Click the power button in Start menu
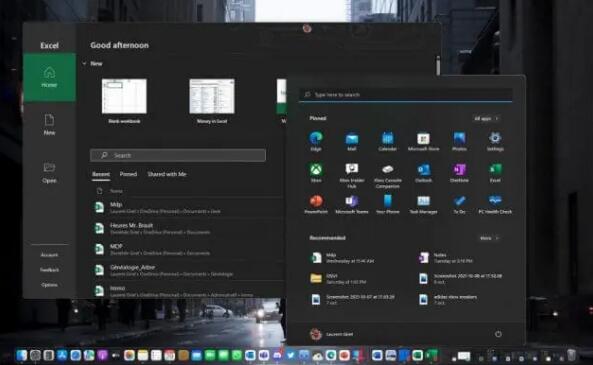 coord(498,334)
